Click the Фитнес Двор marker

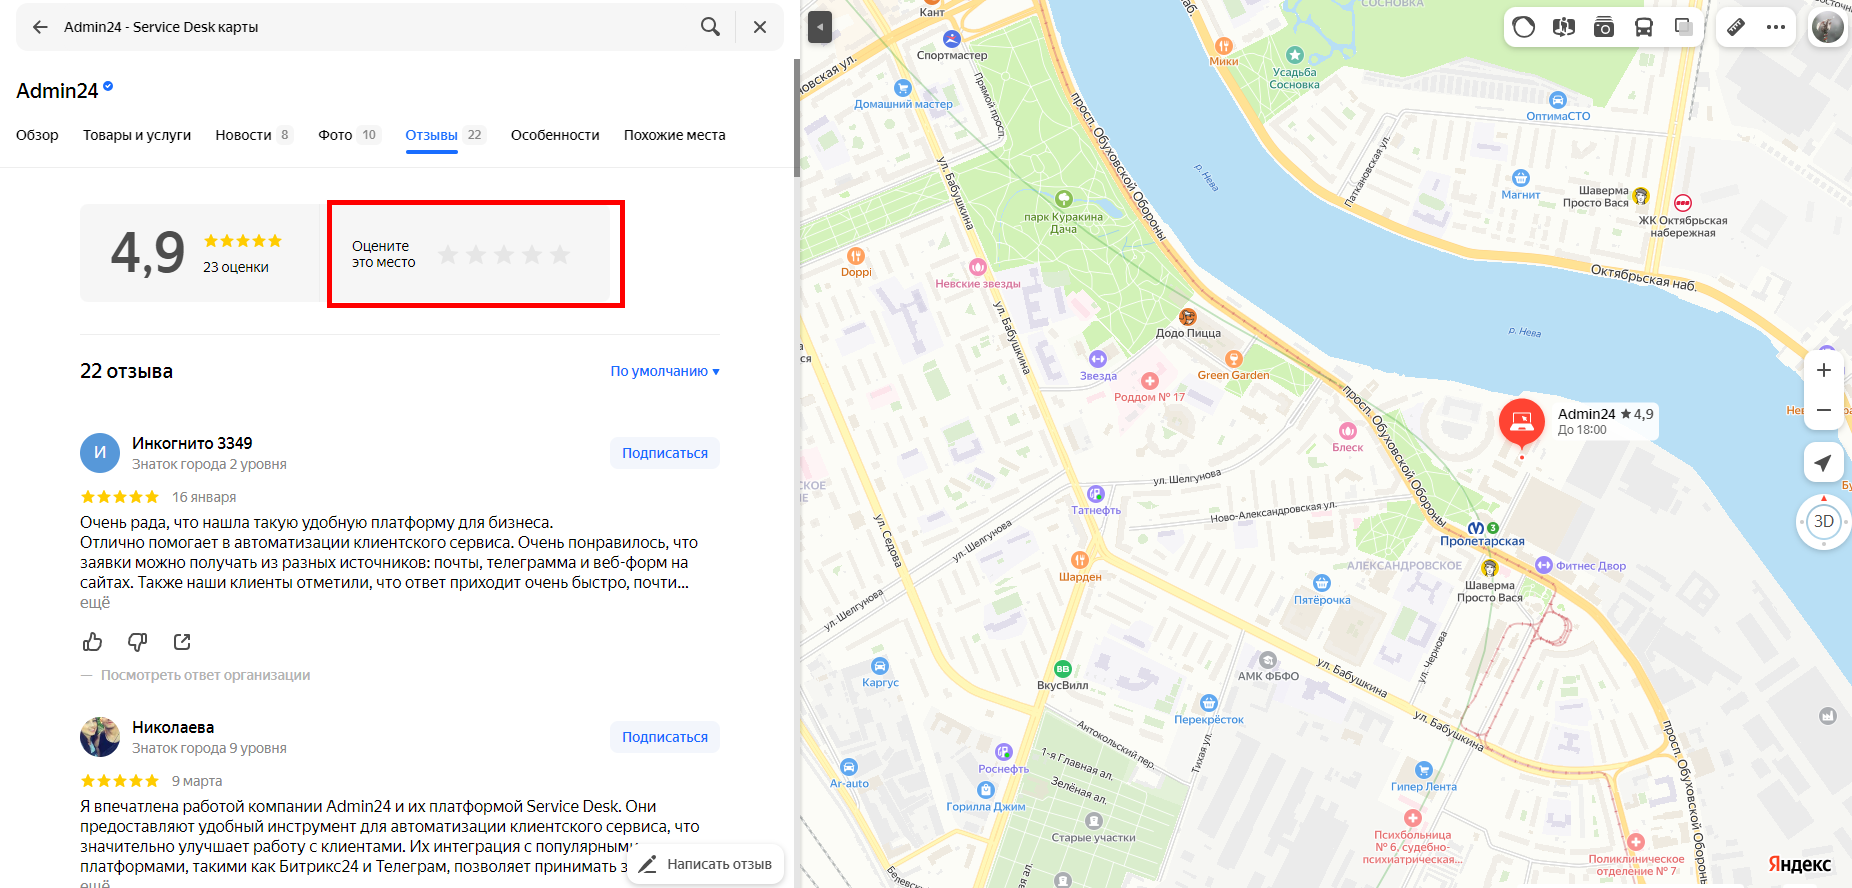(1543, 565)
